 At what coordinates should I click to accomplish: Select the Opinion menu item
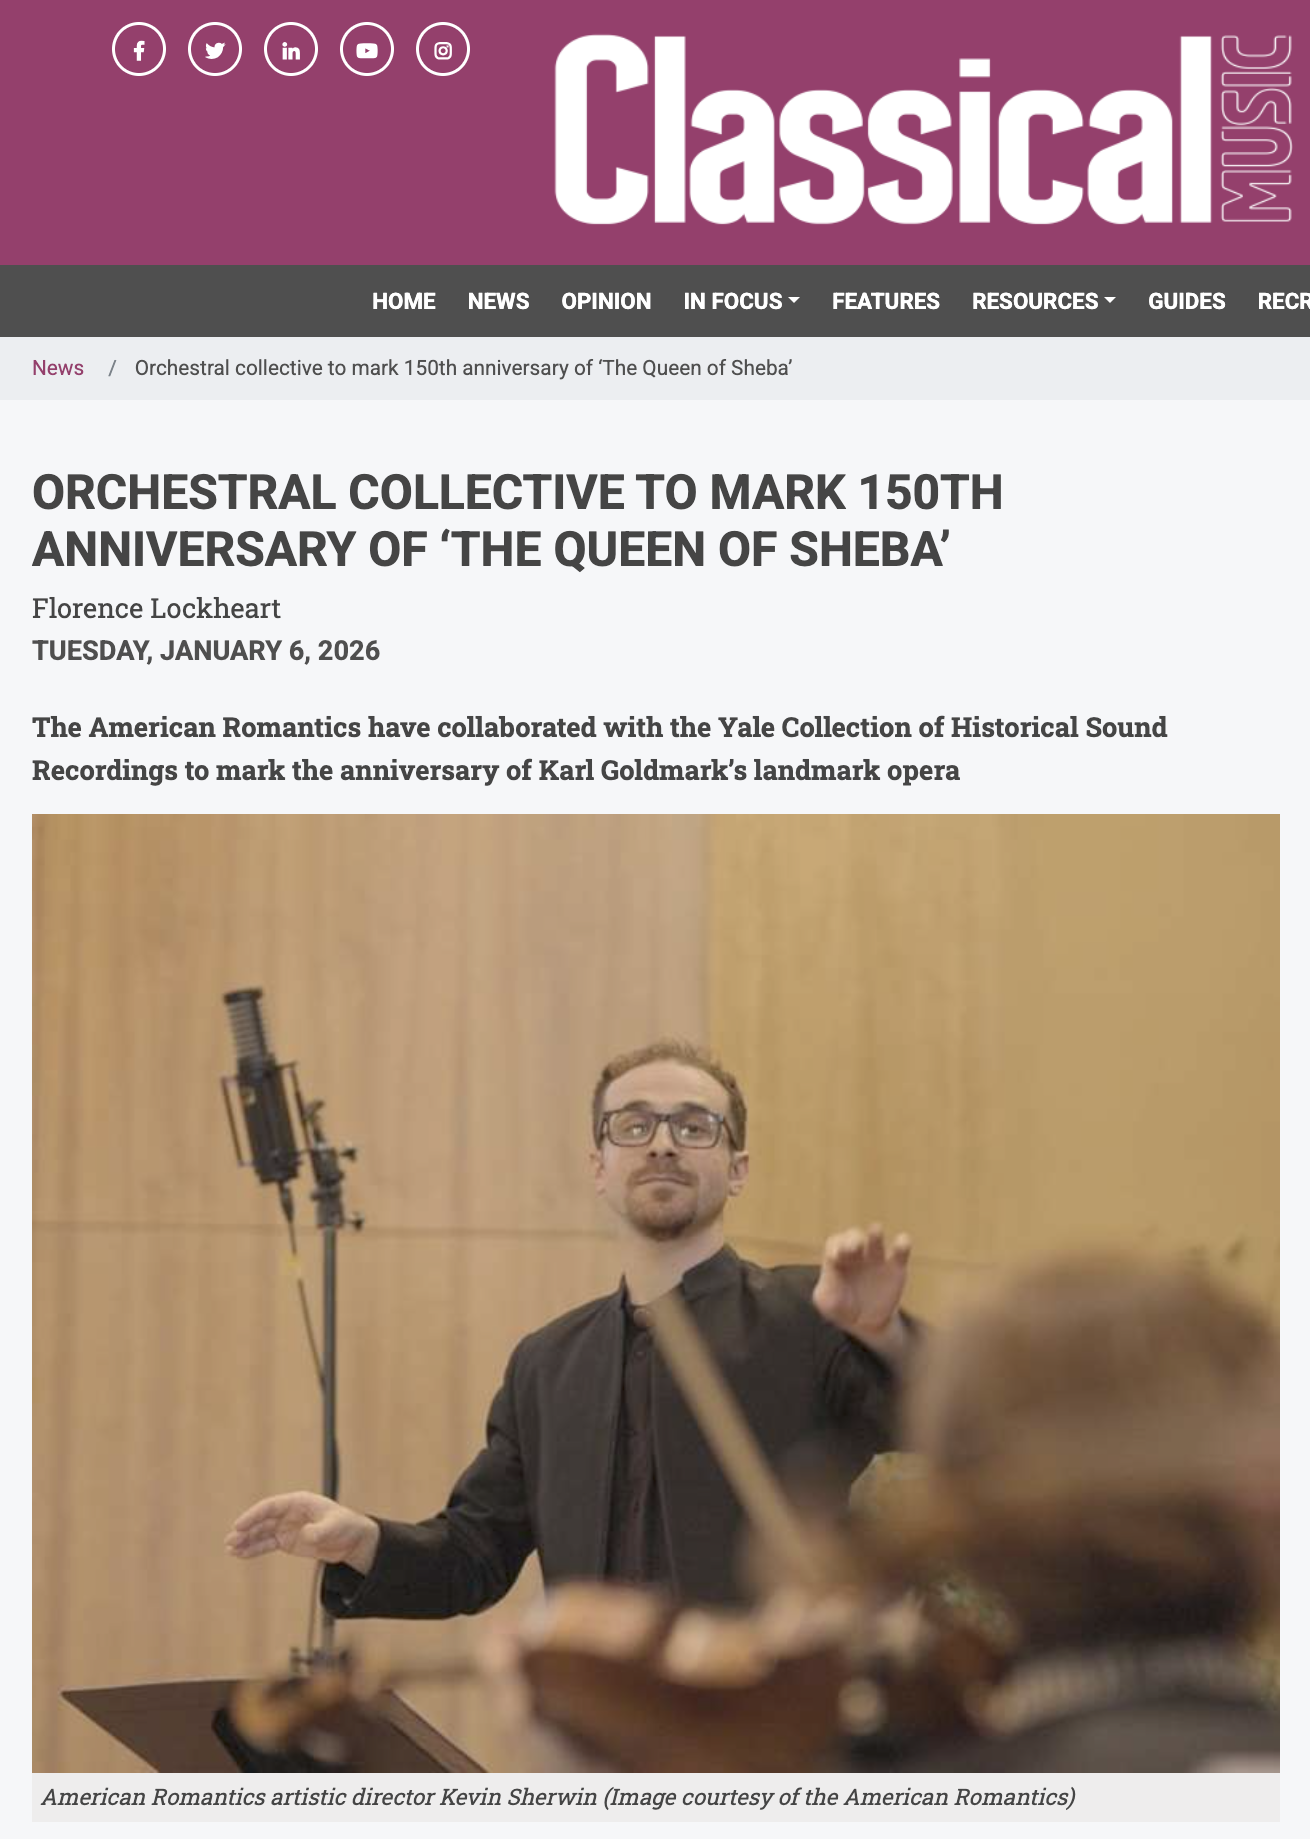coord(606,301)
